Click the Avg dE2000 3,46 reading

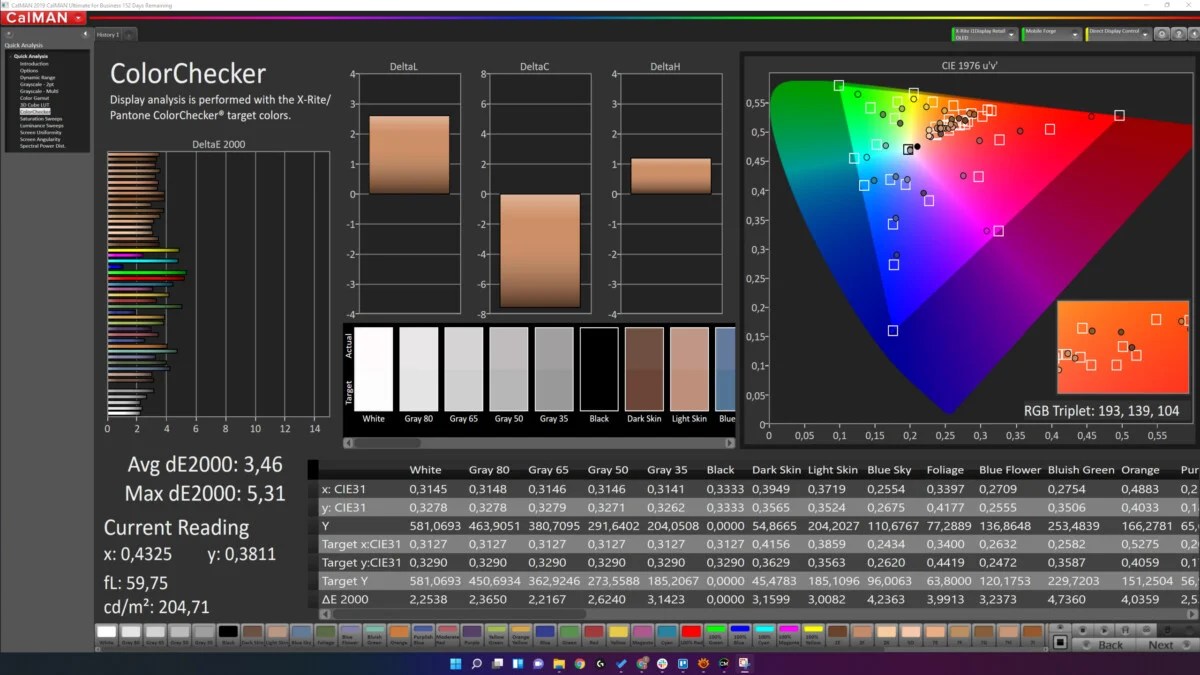205,464
